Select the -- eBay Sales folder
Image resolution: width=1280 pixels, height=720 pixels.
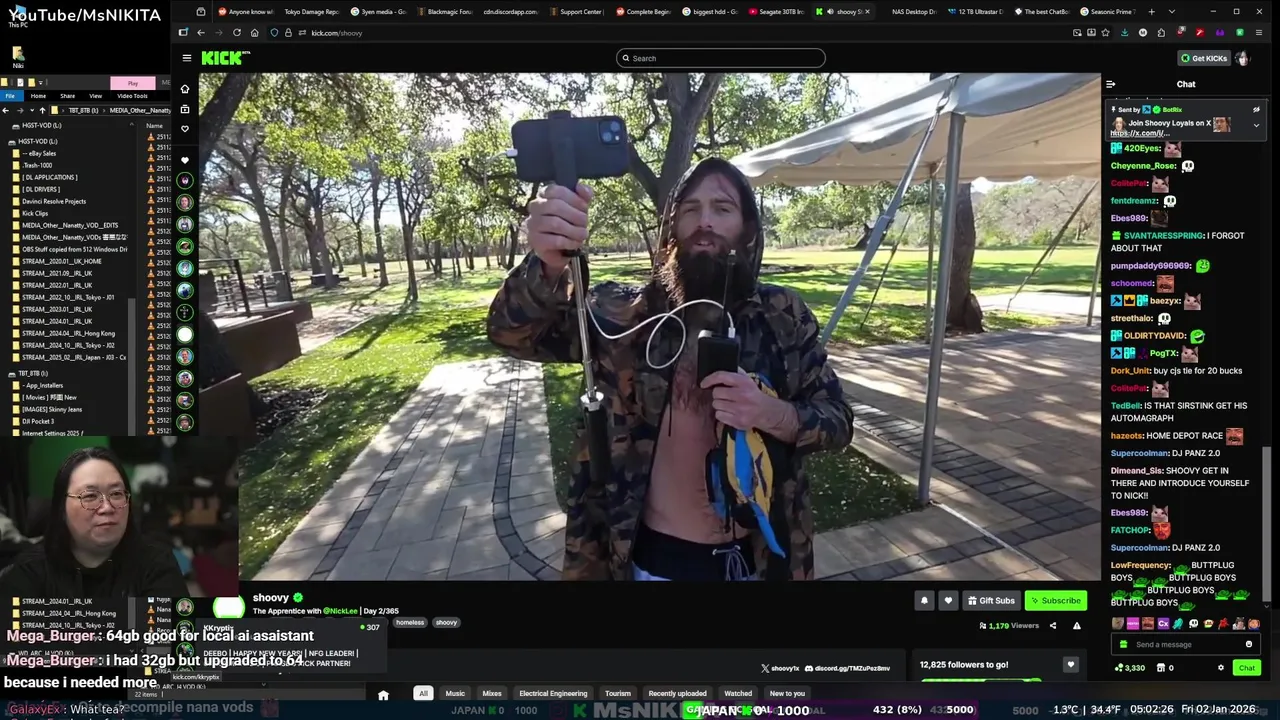coord(39,153)
